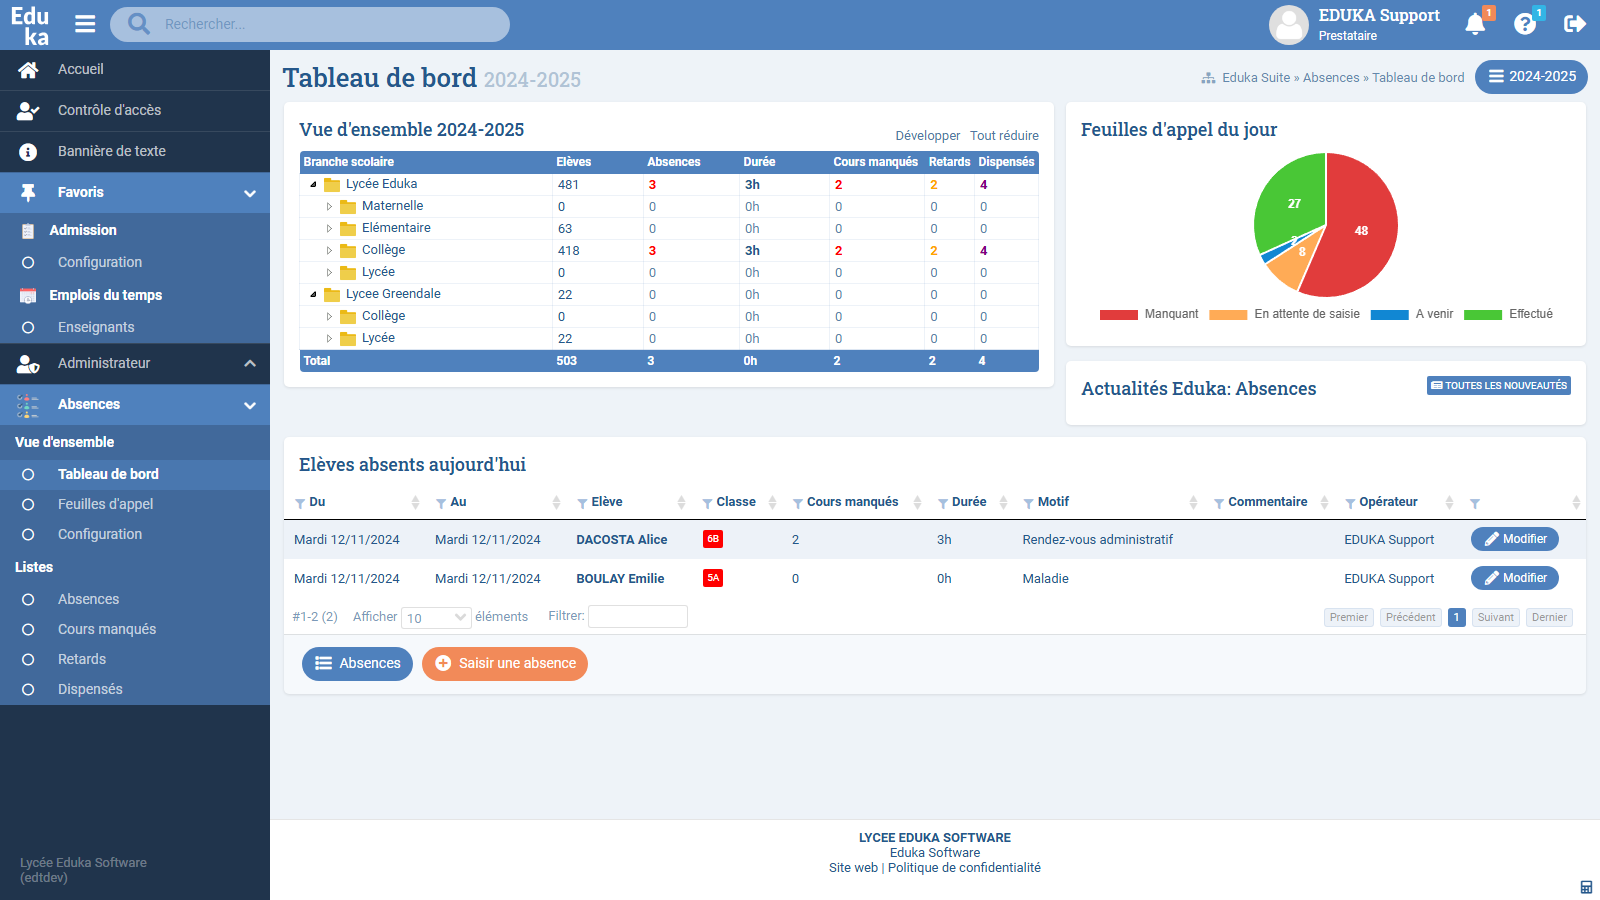
Task: Click the logout arrow icon
Action: [1574, 24]
